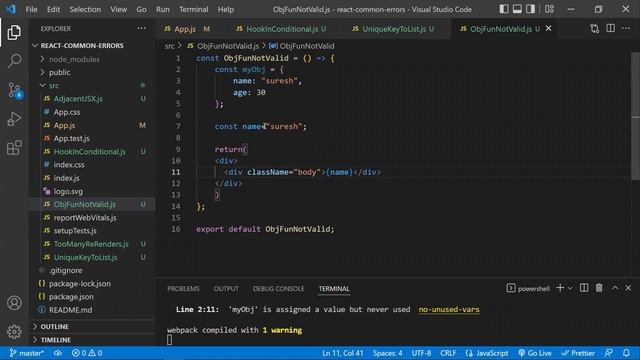Open the Edit menu

tap(53, 9)
